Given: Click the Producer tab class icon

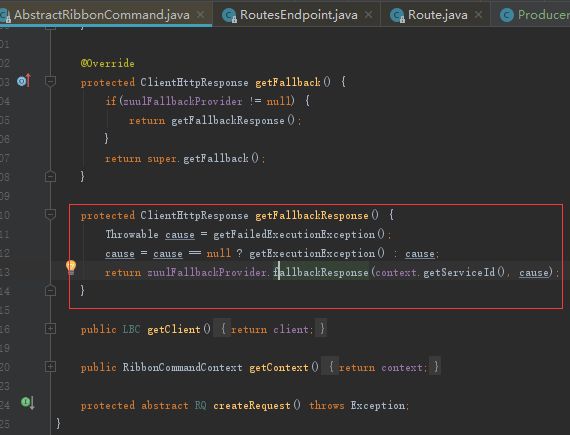Looking at the screenshot, I should [506, 15].
